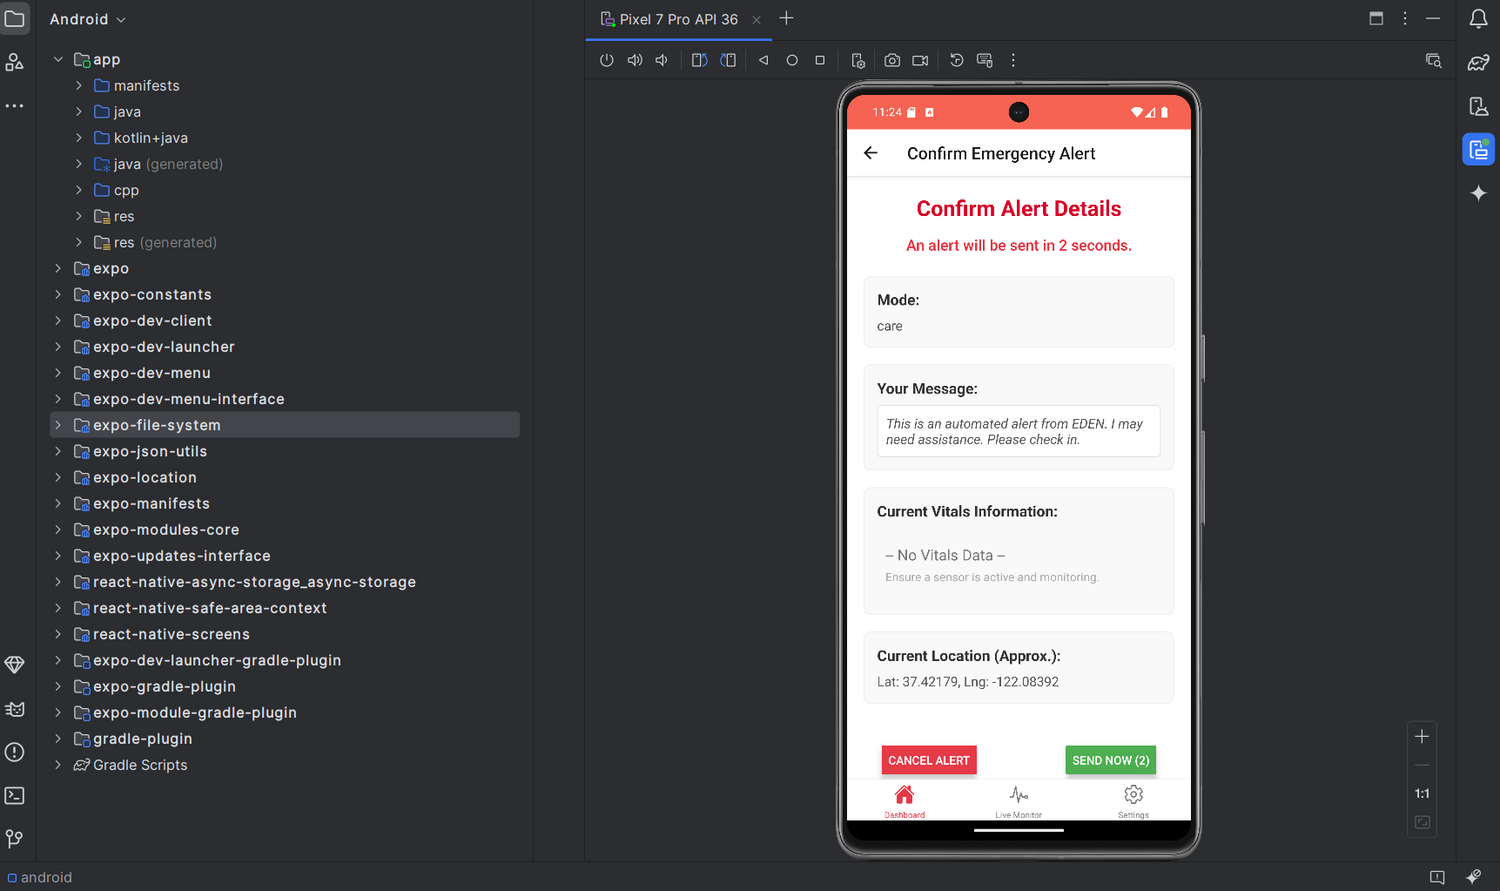Tap the SEND NOW (2) button
This screenshot has width=1500, height=891.
click(1111, 760)
